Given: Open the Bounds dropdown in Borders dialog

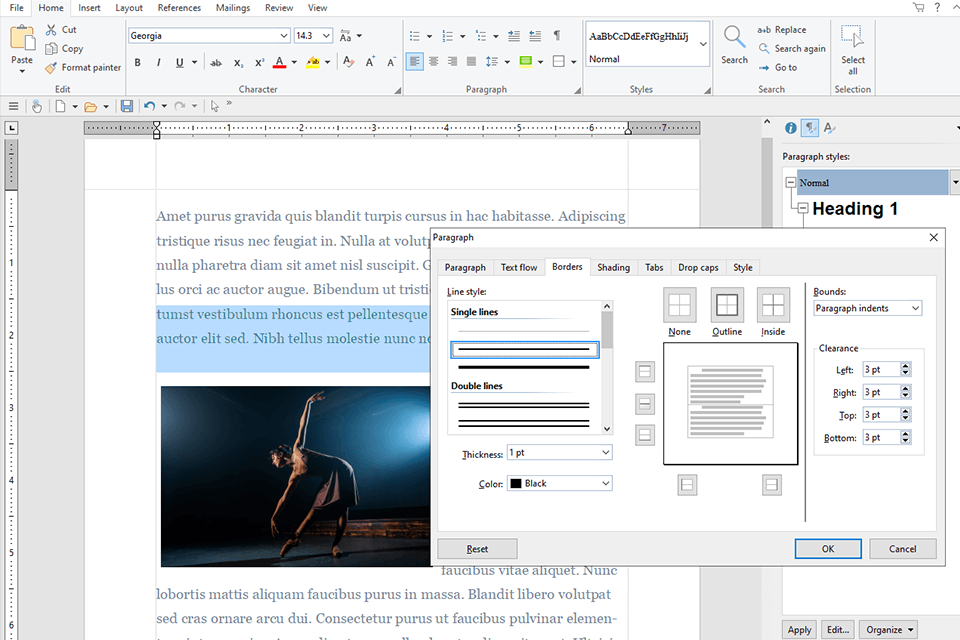Looking at the screenshot, I should click(867, 308).
